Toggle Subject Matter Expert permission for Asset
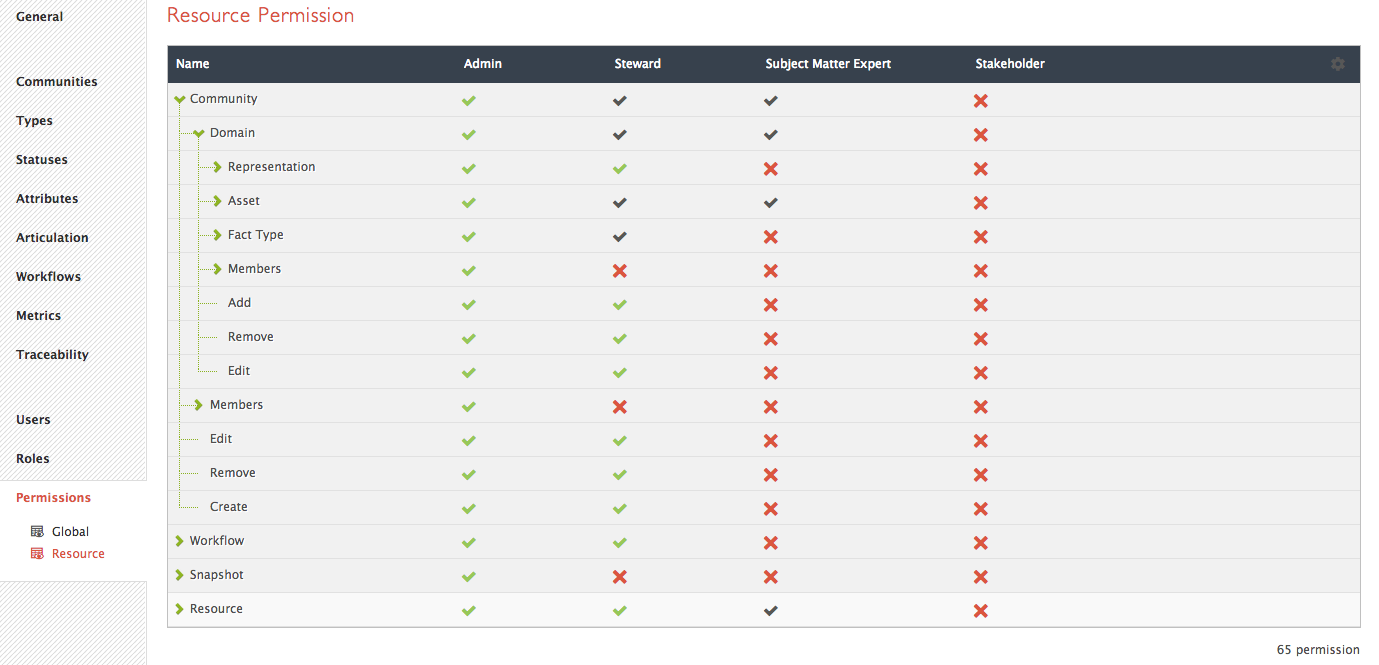 (x=771, y=202)
